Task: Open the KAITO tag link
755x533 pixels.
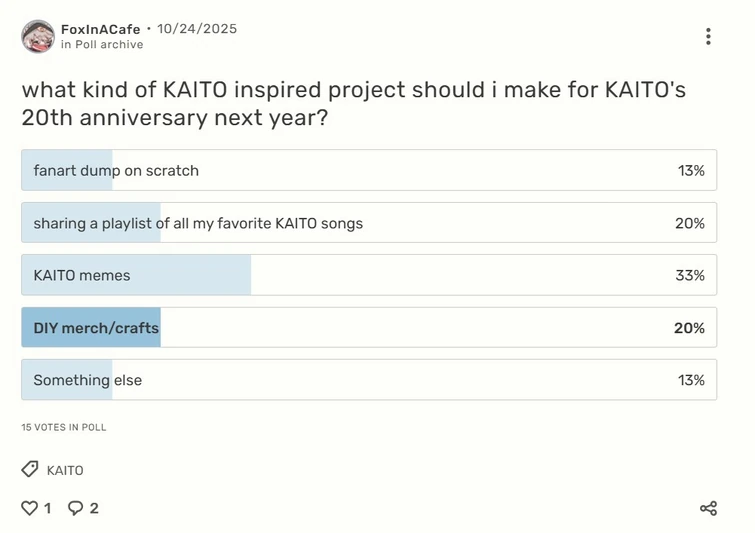Action: pos(65,470)
